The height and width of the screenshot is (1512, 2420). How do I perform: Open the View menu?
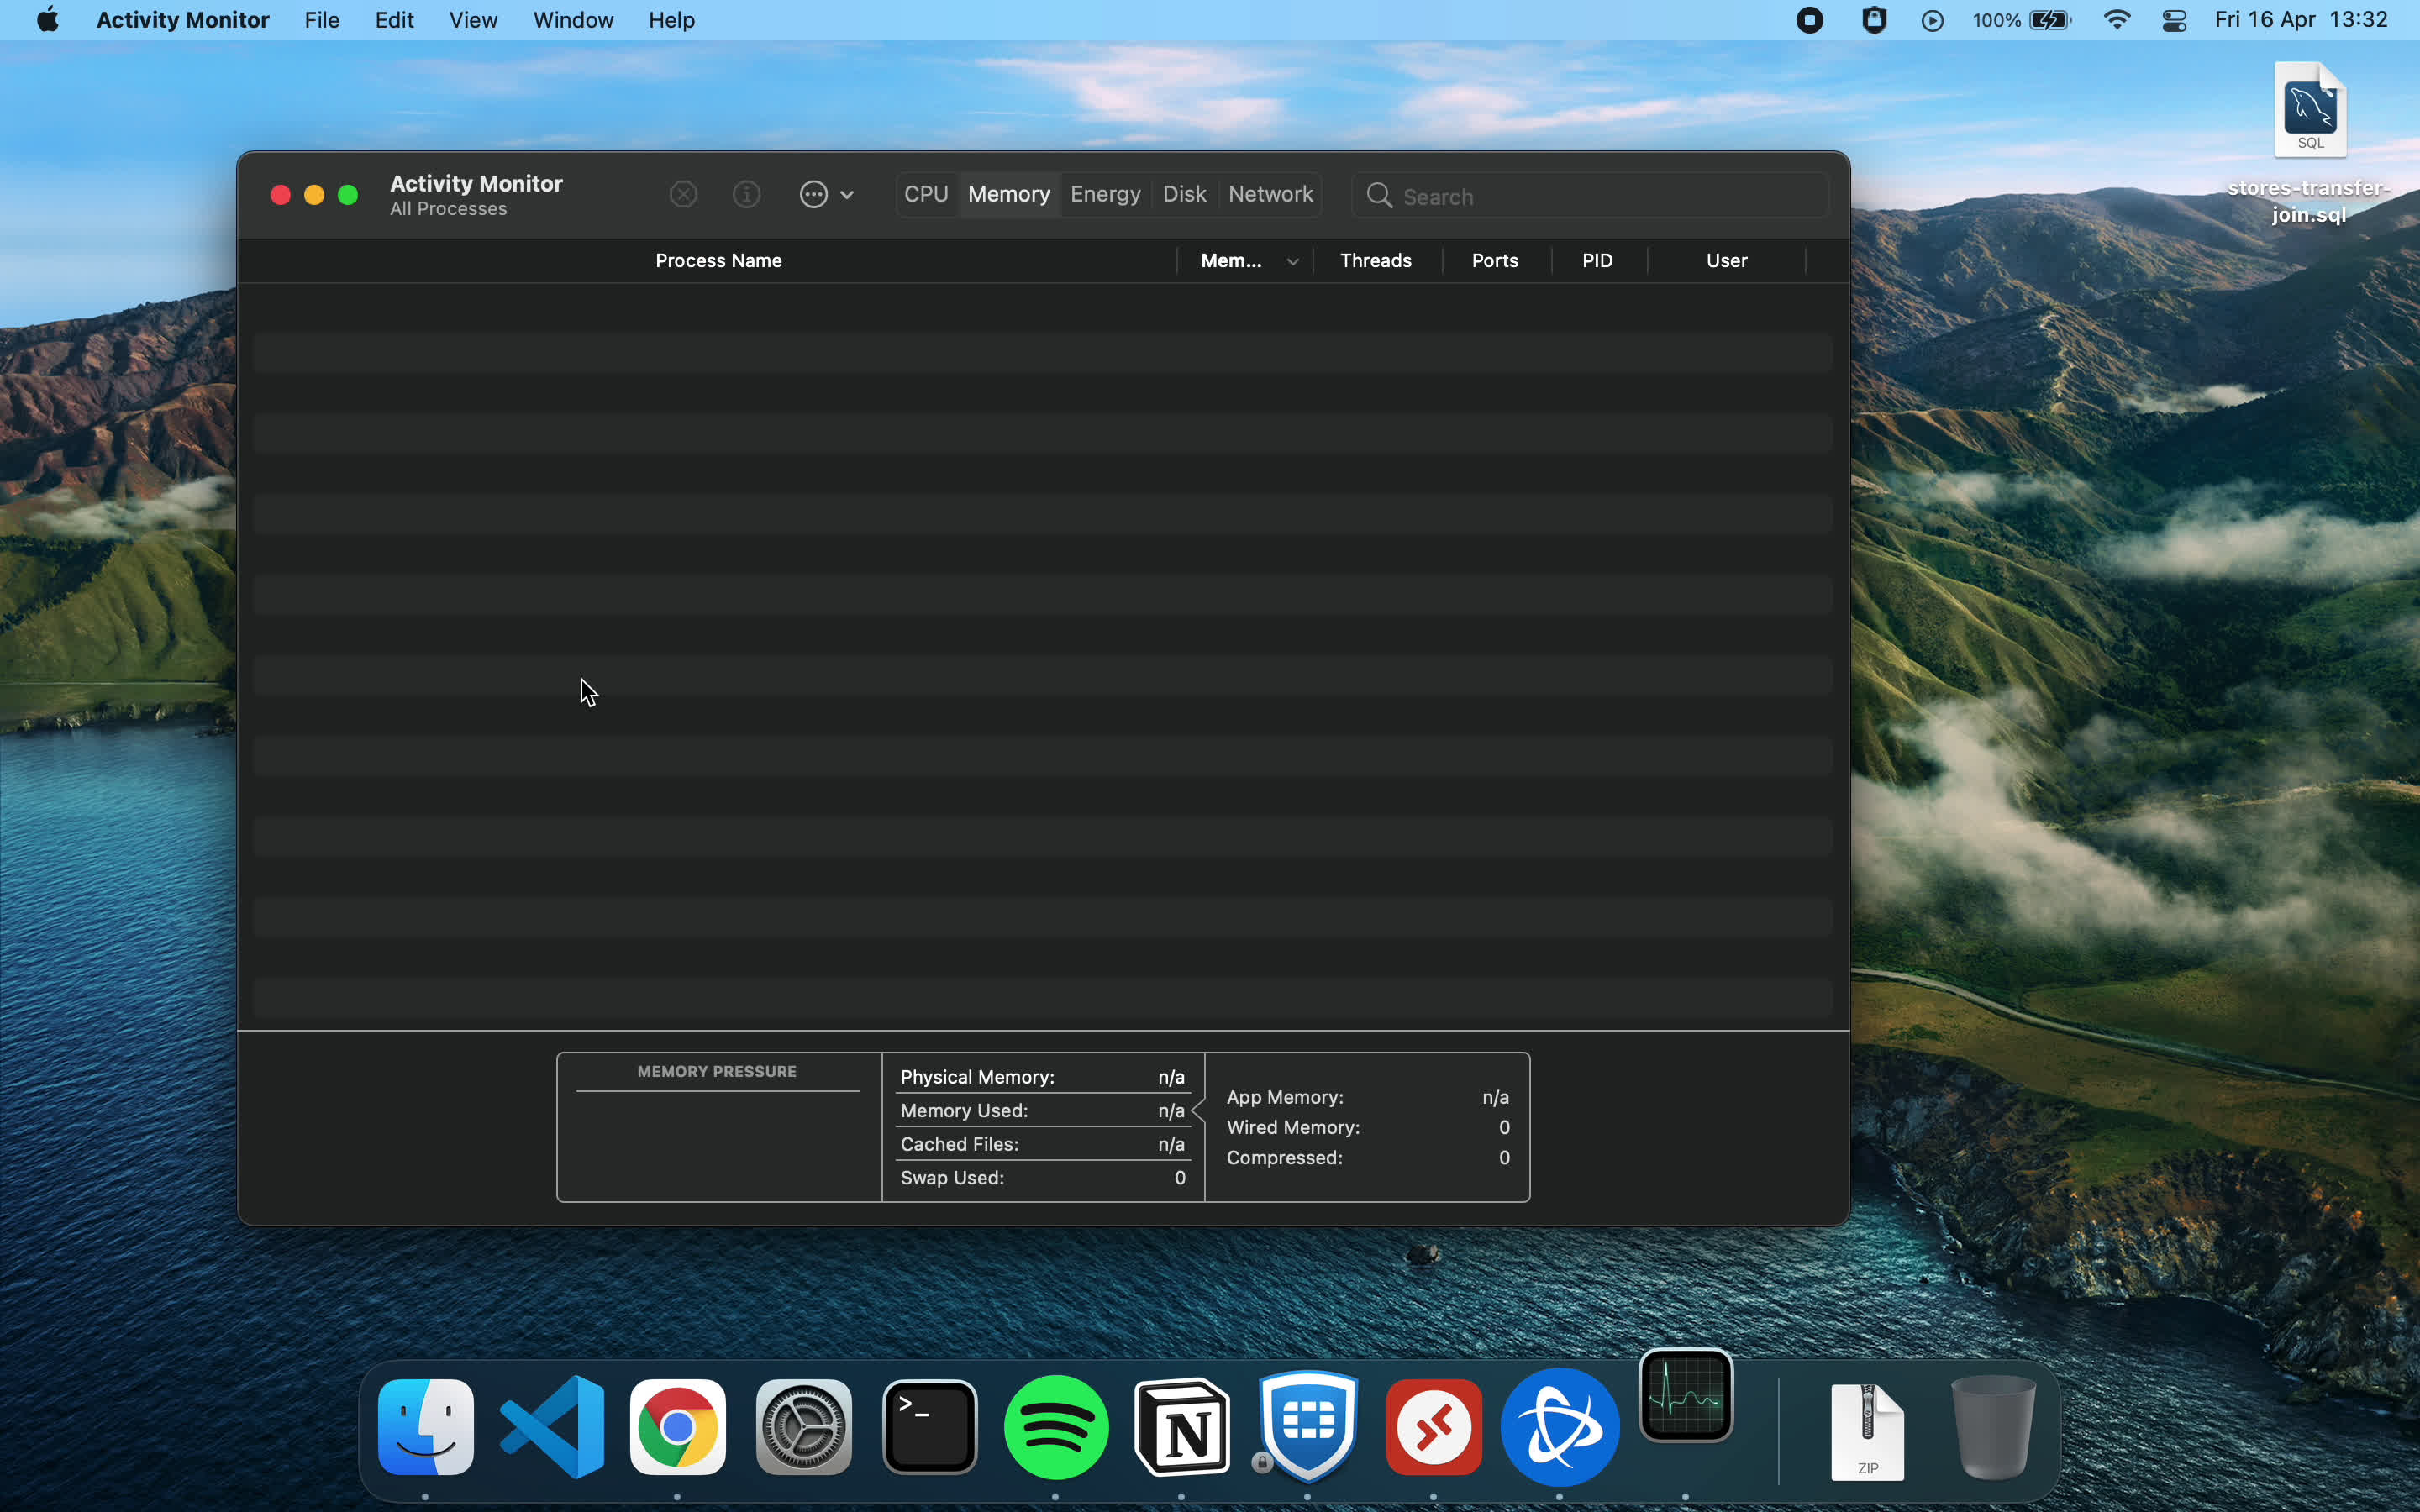473,20
